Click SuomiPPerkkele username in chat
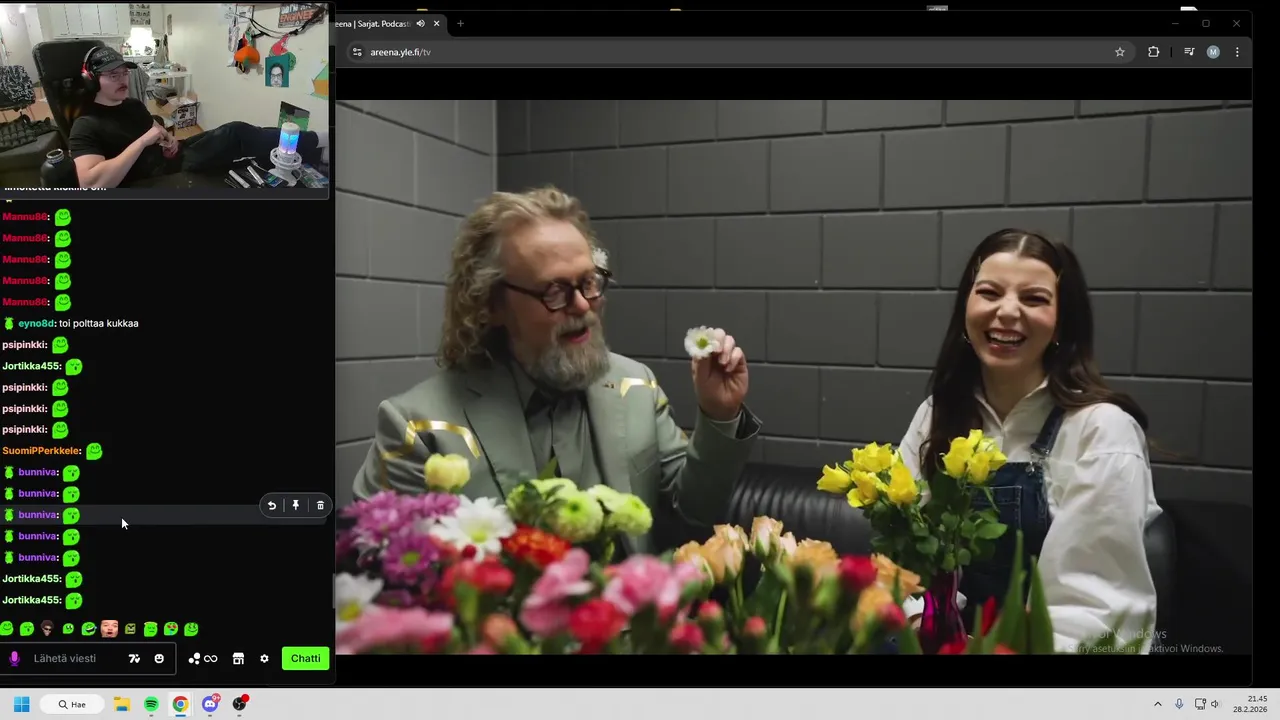Viewport: 1280px width, 720px height. click(x=40, y=451)
